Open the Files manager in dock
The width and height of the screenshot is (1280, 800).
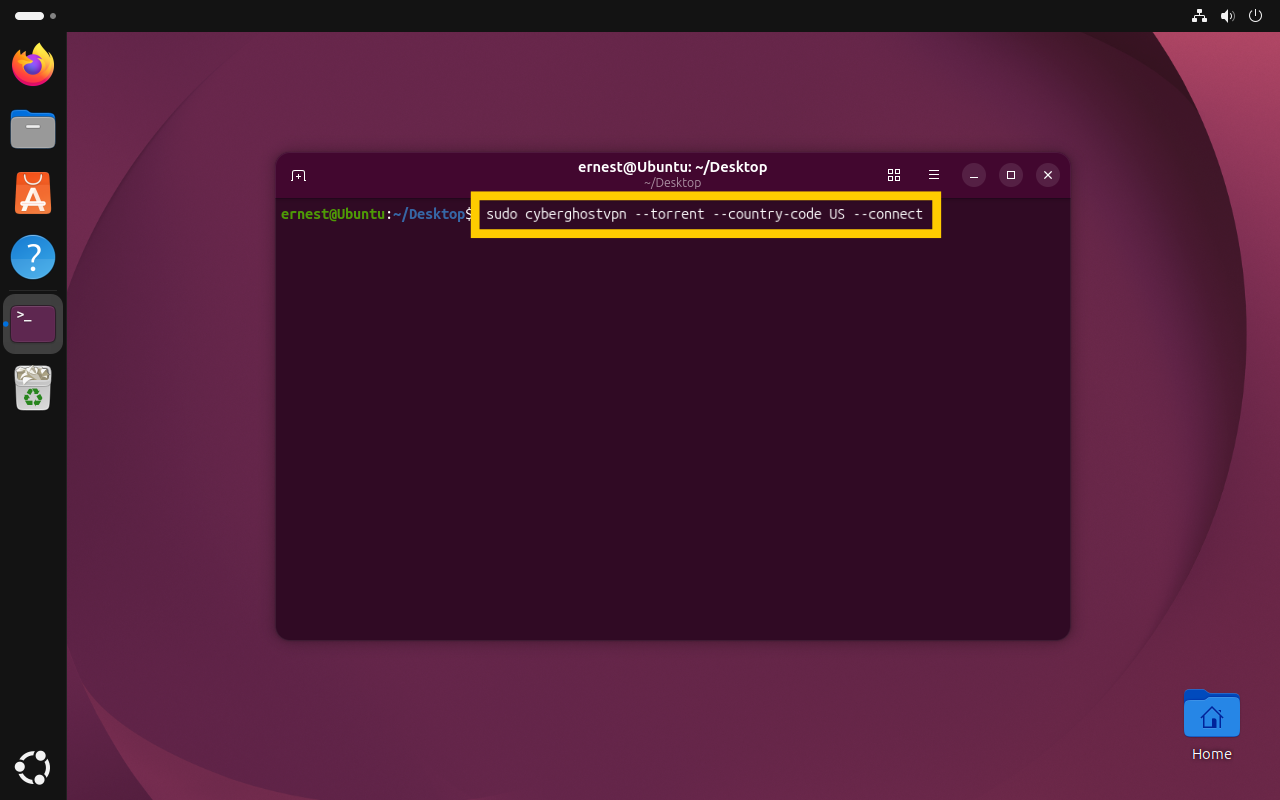(x=33, y=129)
